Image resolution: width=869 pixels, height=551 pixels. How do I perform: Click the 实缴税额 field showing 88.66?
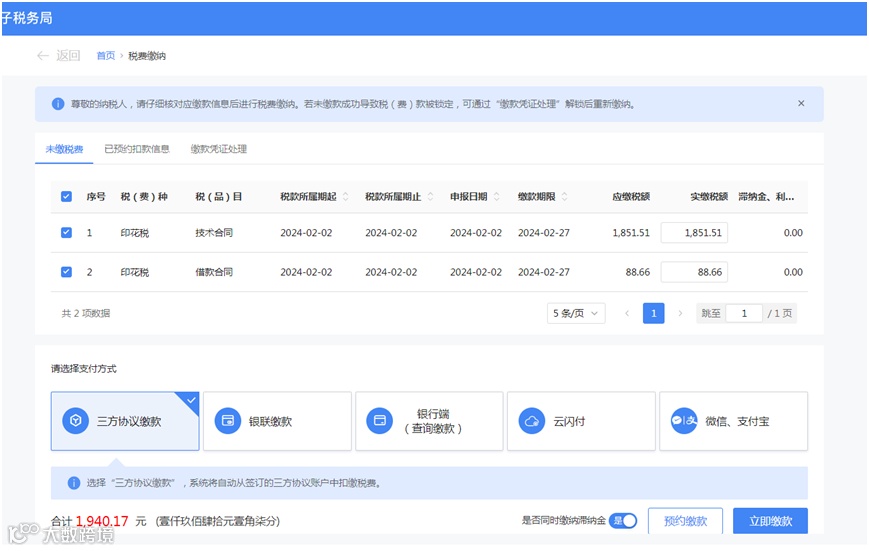[x=694, y=272]
